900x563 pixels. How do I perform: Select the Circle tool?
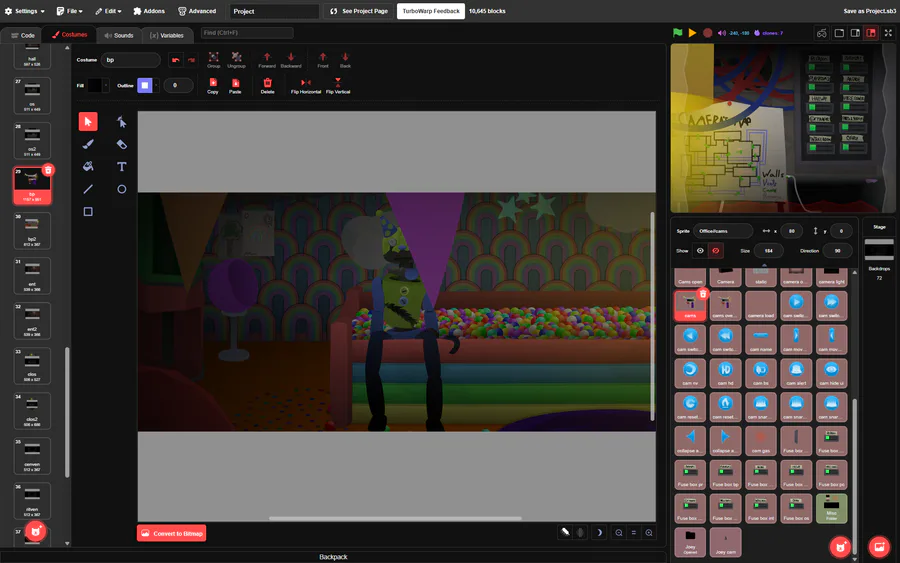pos(121,189)
